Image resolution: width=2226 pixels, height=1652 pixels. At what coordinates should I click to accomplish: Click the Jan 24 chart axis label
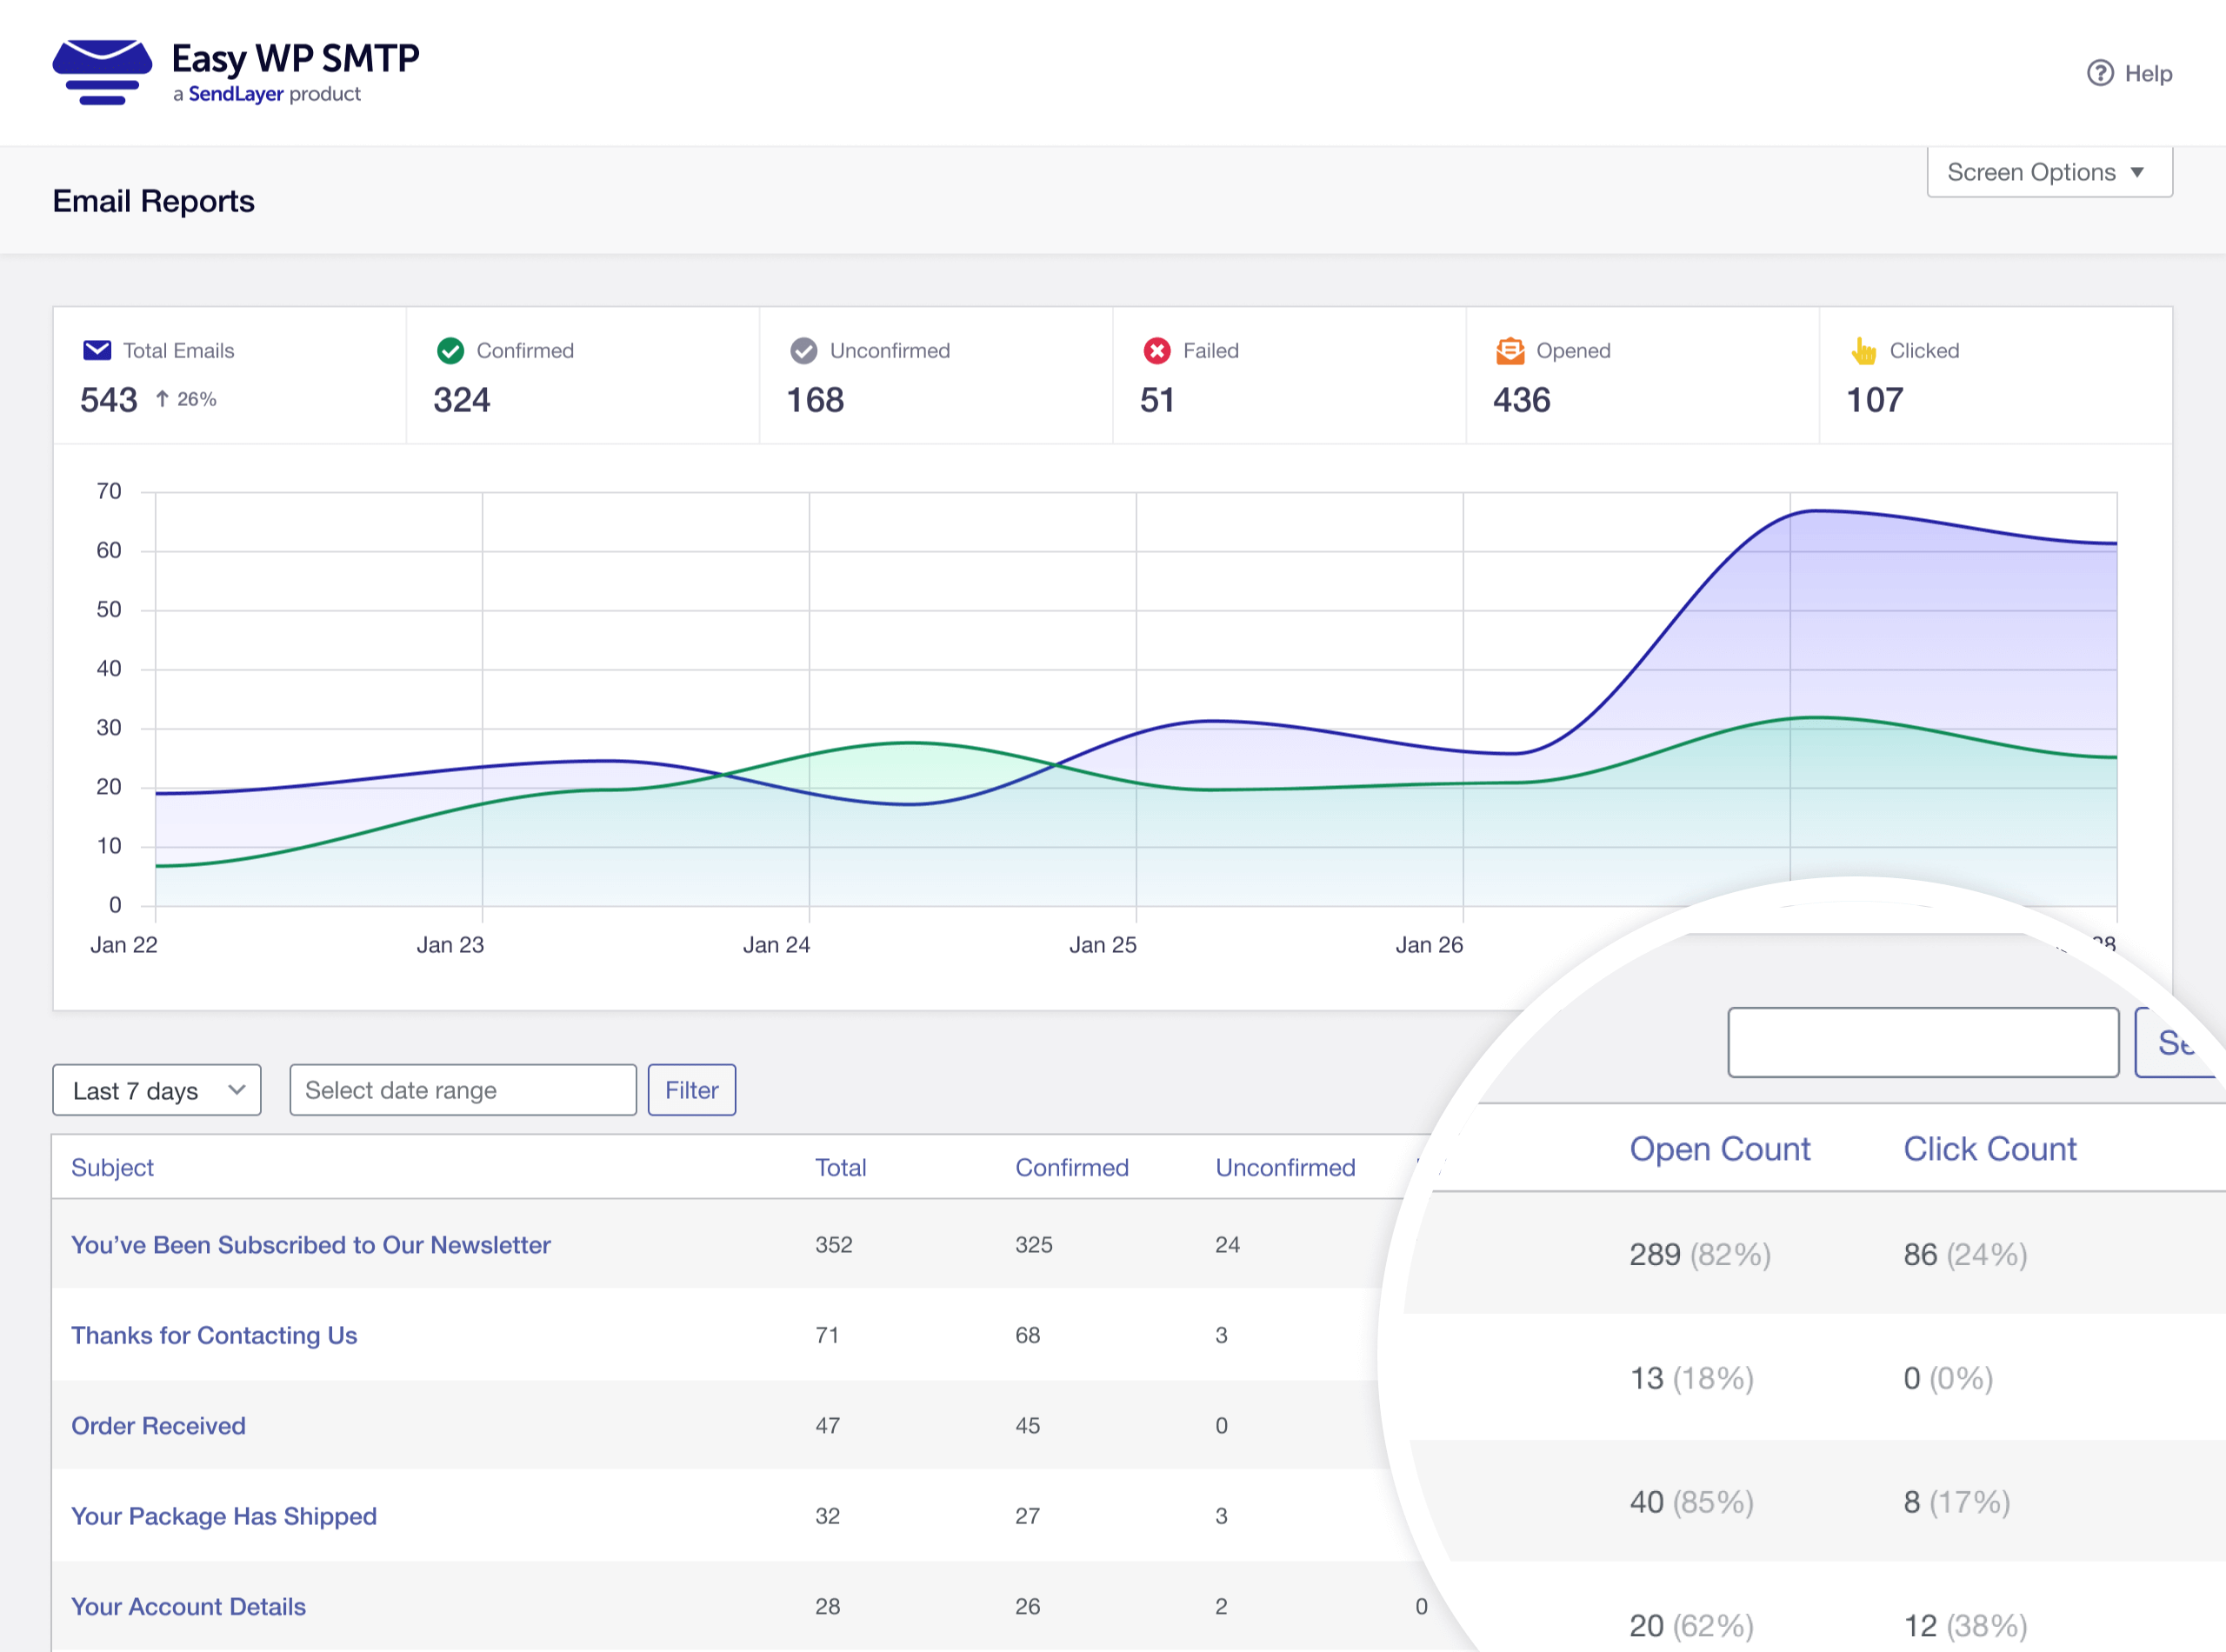click(x=776, y=945)
